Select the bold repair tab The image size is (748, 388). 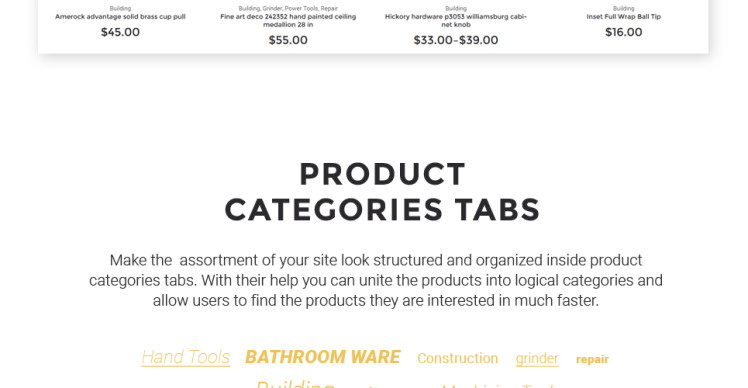click(x=592, y=359)
